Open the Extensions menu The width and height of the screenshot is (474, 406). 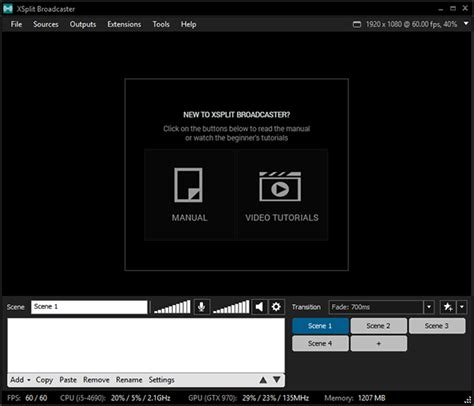click(x=124, y=24)
